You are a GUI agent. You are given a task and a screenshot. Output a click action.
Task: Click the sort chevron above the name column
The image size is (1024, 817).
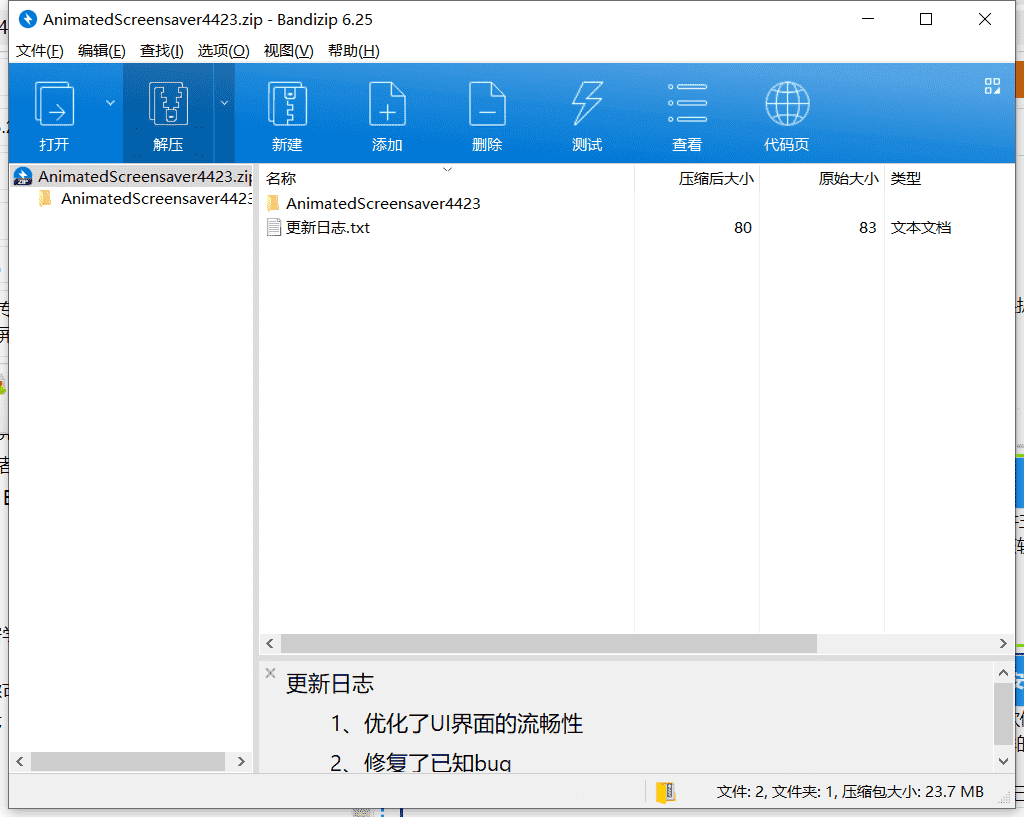pyautogui.click(x=447, y=169)
